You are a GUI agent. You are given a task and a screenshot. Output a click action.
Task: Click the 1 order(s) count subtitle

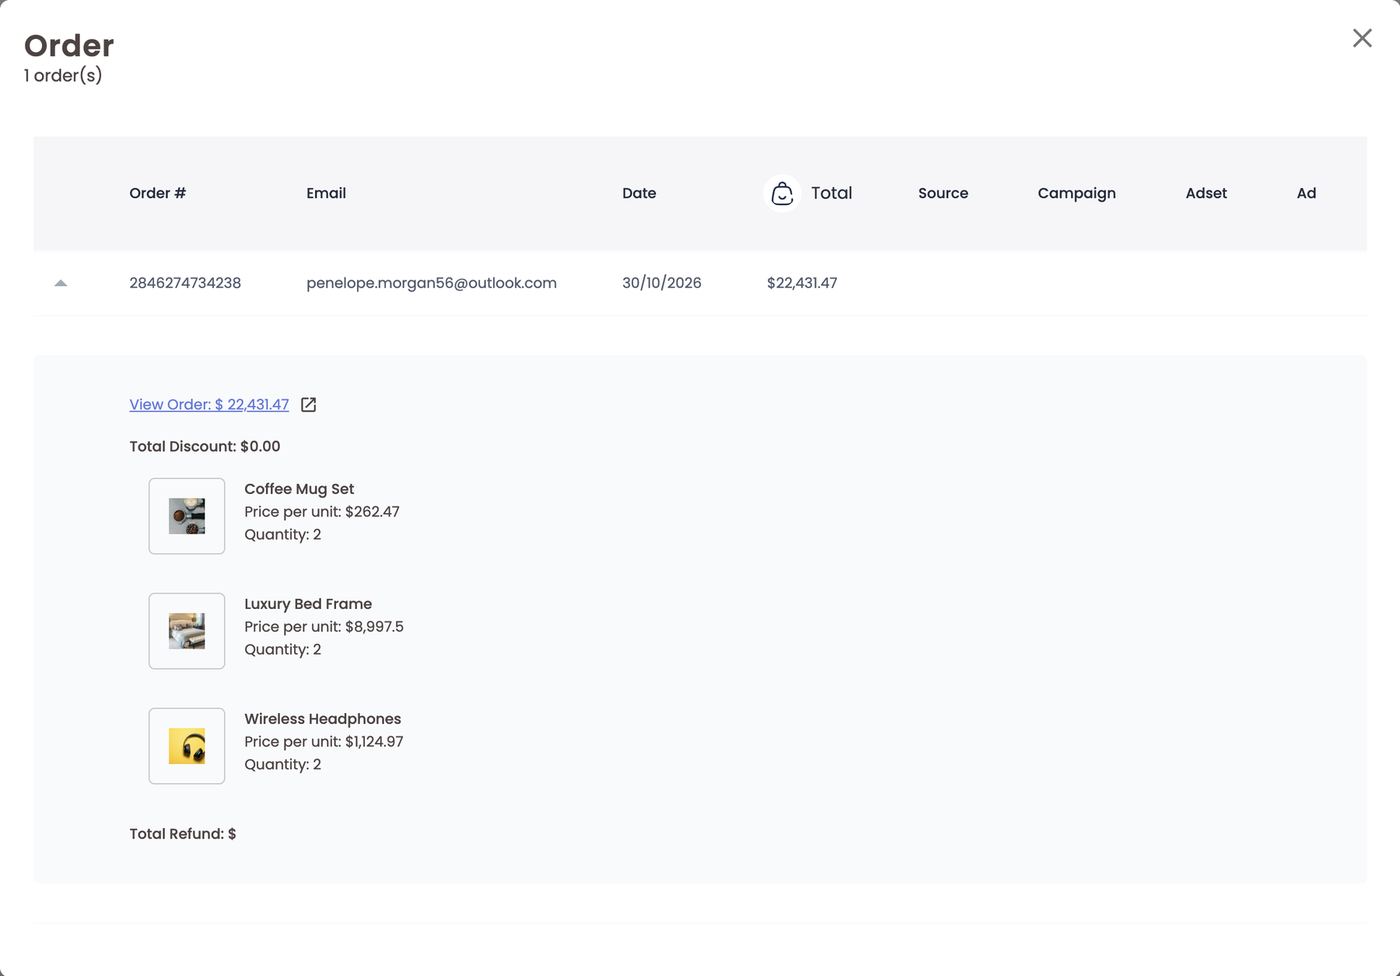tap(63, 76)
